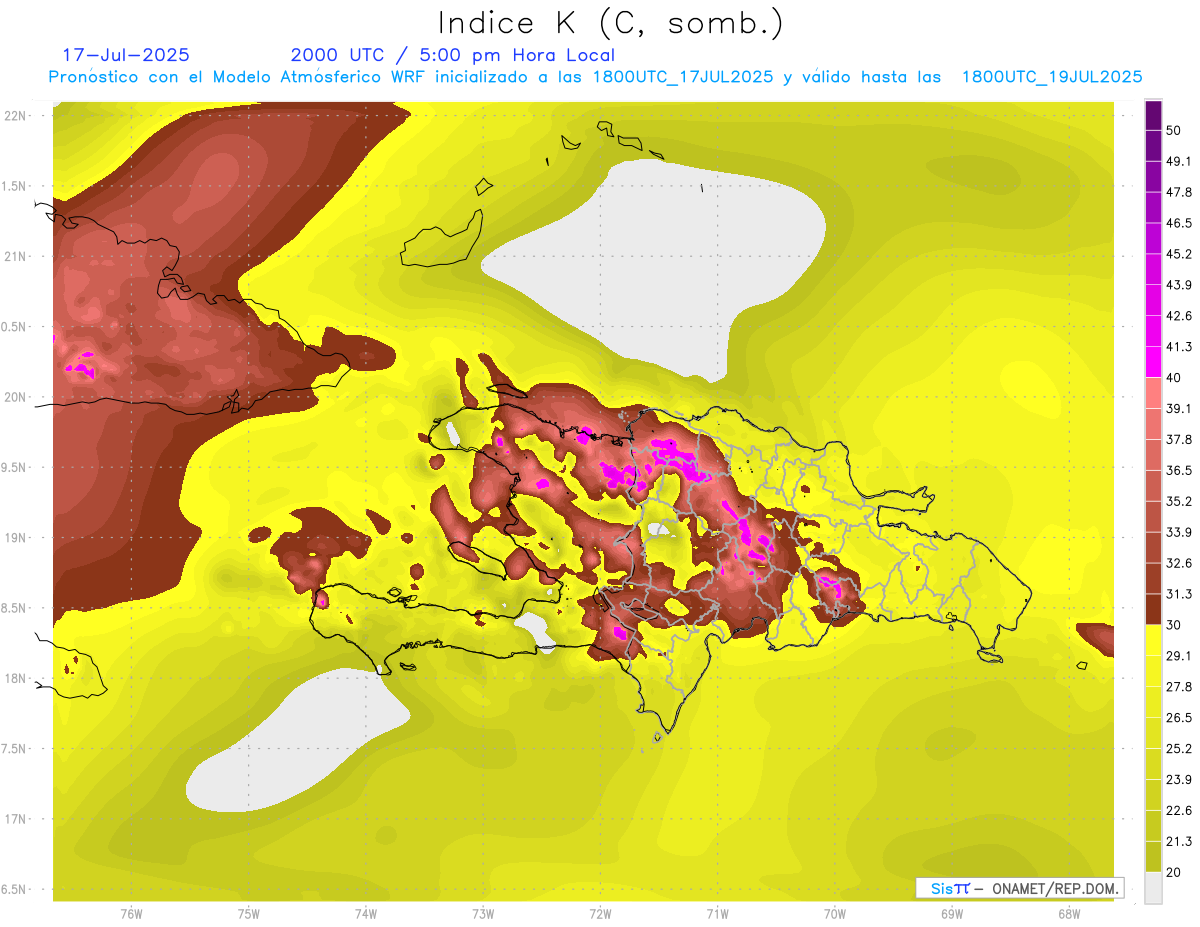Pick the gray swatch below 20 on colorbar
The image size is (1200, 927).
(1153, 888)
